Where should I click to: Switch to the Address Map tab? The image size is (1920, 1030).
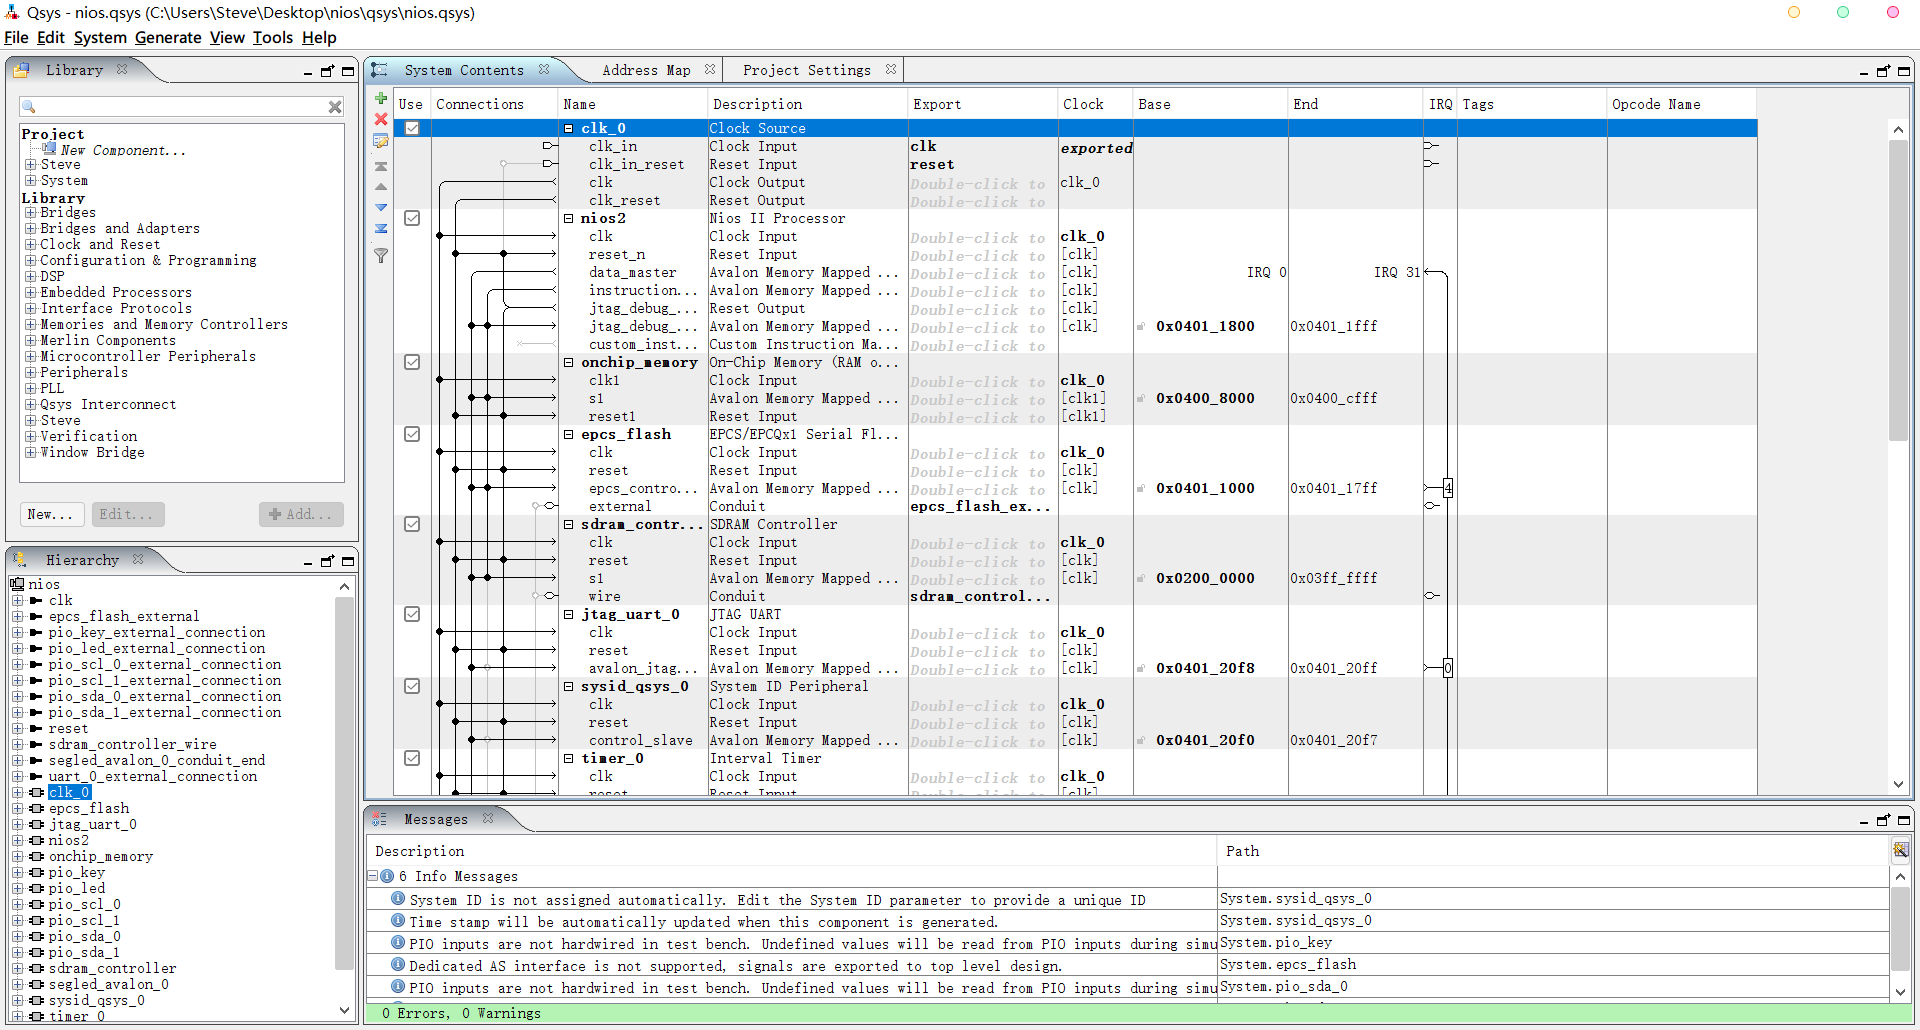[646, 70]
